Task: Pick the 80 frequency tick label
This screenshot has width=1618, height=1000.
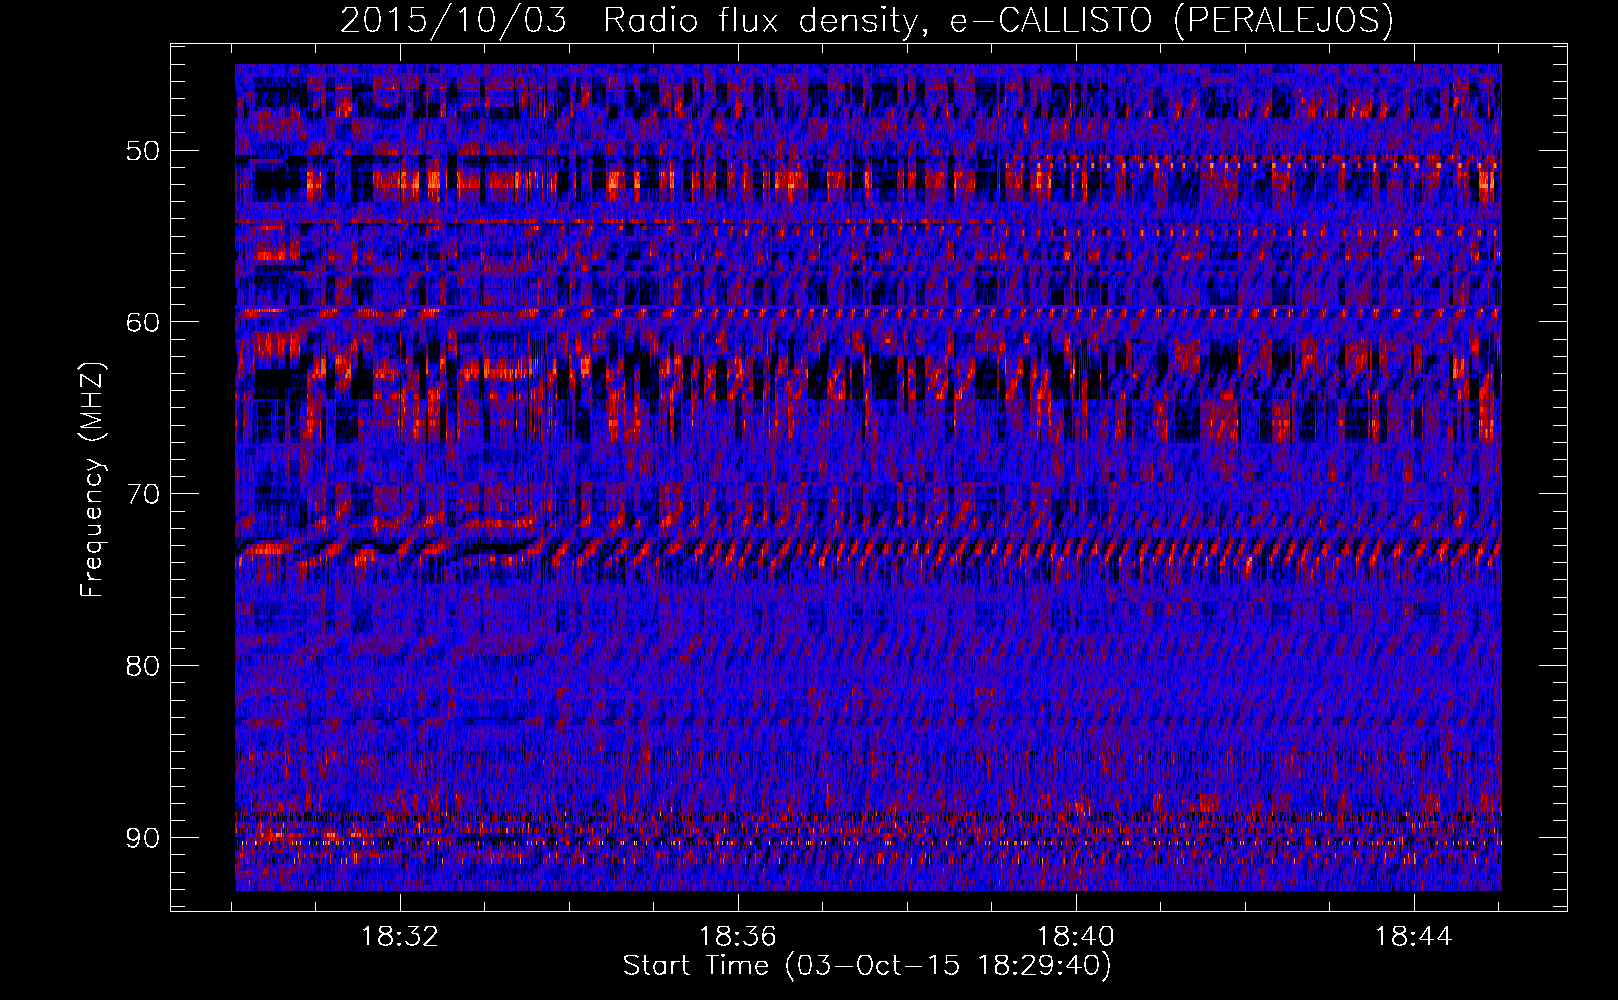Action: point(142,665)
